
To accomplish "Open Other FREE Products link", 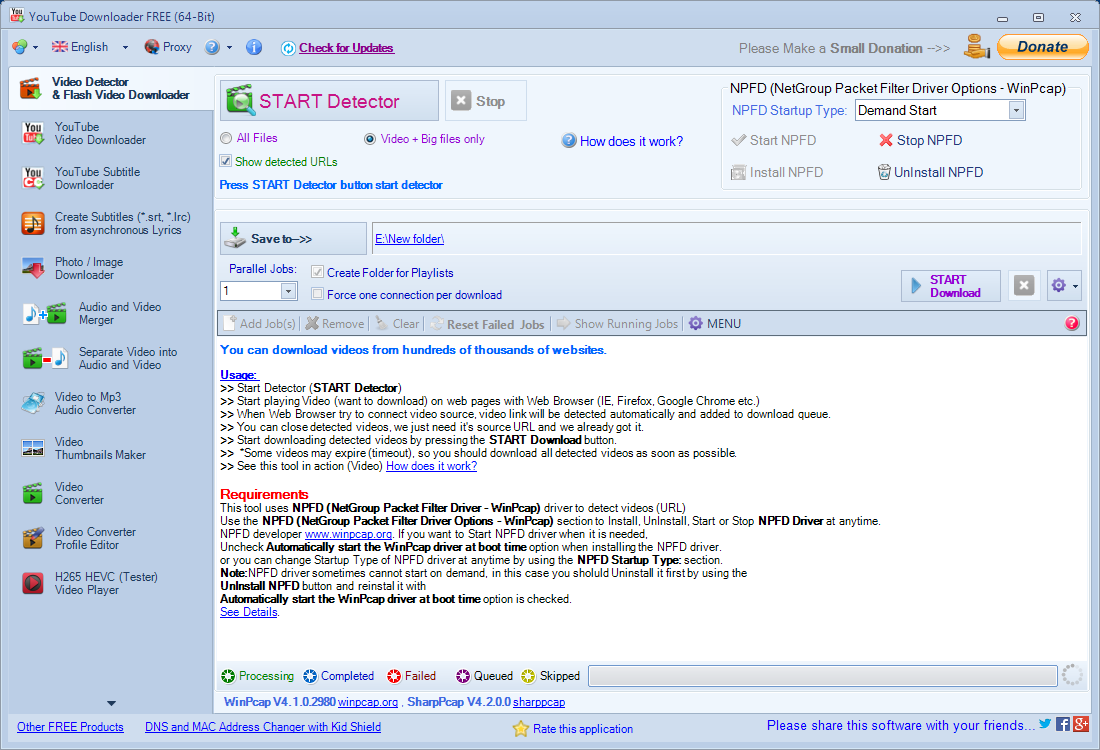I will [x=70, y=727].
